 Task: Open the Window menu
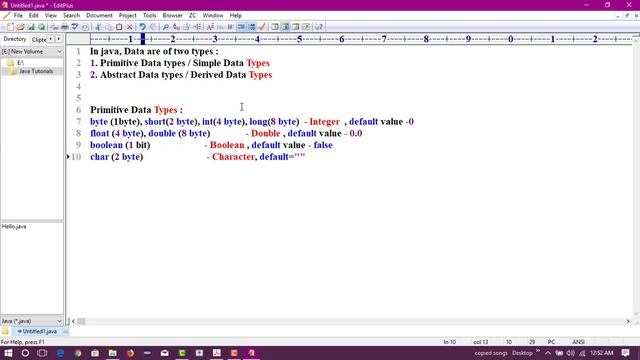(x=213, y=16)
